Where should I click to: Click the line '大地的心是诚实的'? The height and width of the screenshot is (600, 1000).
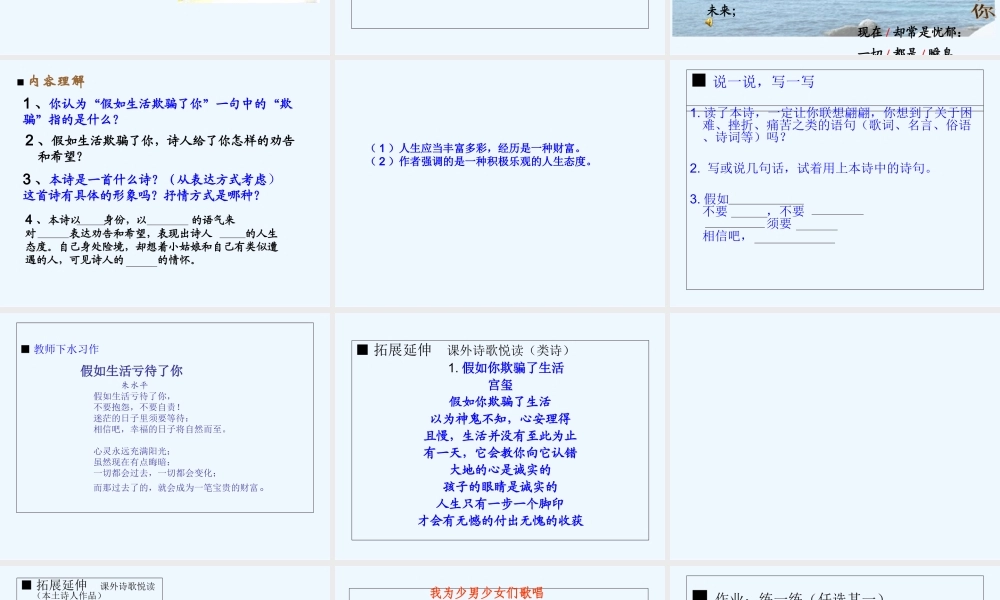pos(500,470)
